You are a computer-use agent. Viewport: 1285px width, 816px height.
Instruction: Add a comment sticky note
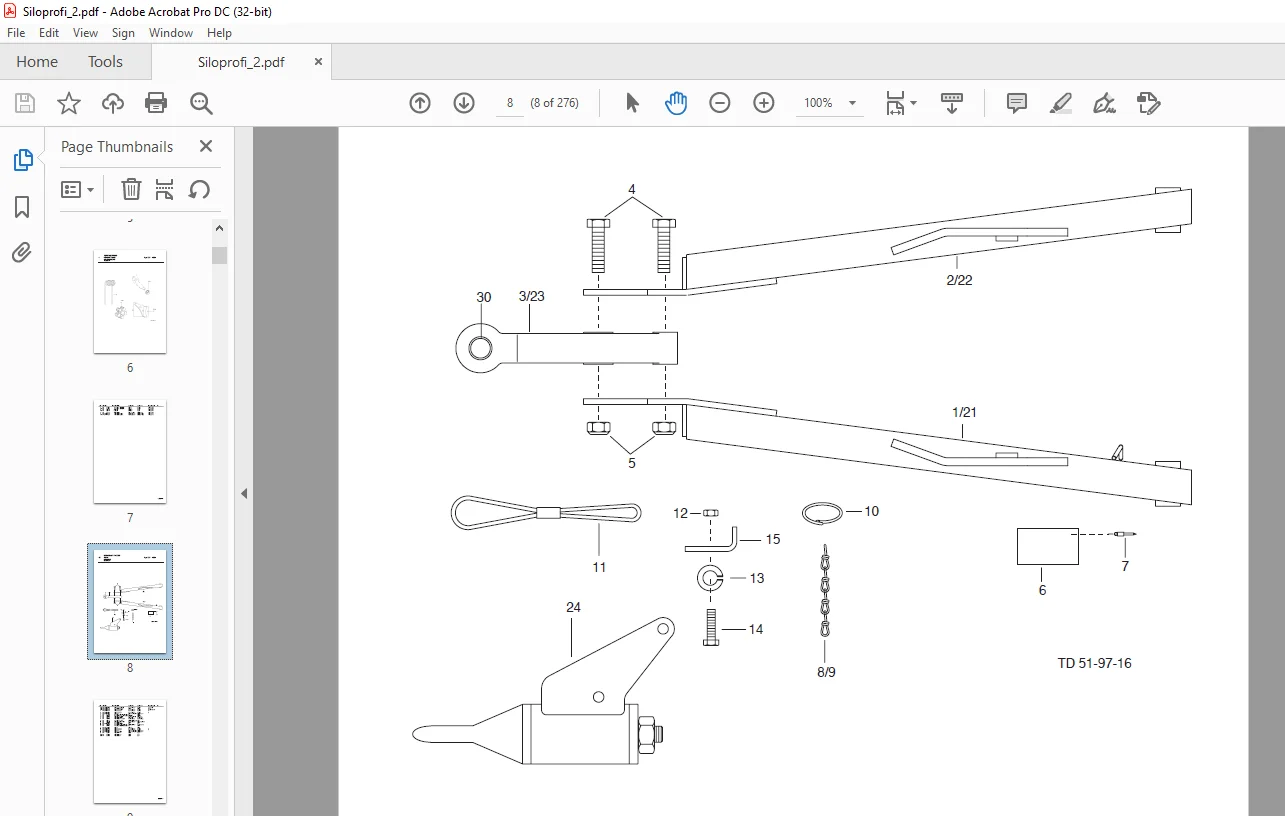[x=1017, y=103]
